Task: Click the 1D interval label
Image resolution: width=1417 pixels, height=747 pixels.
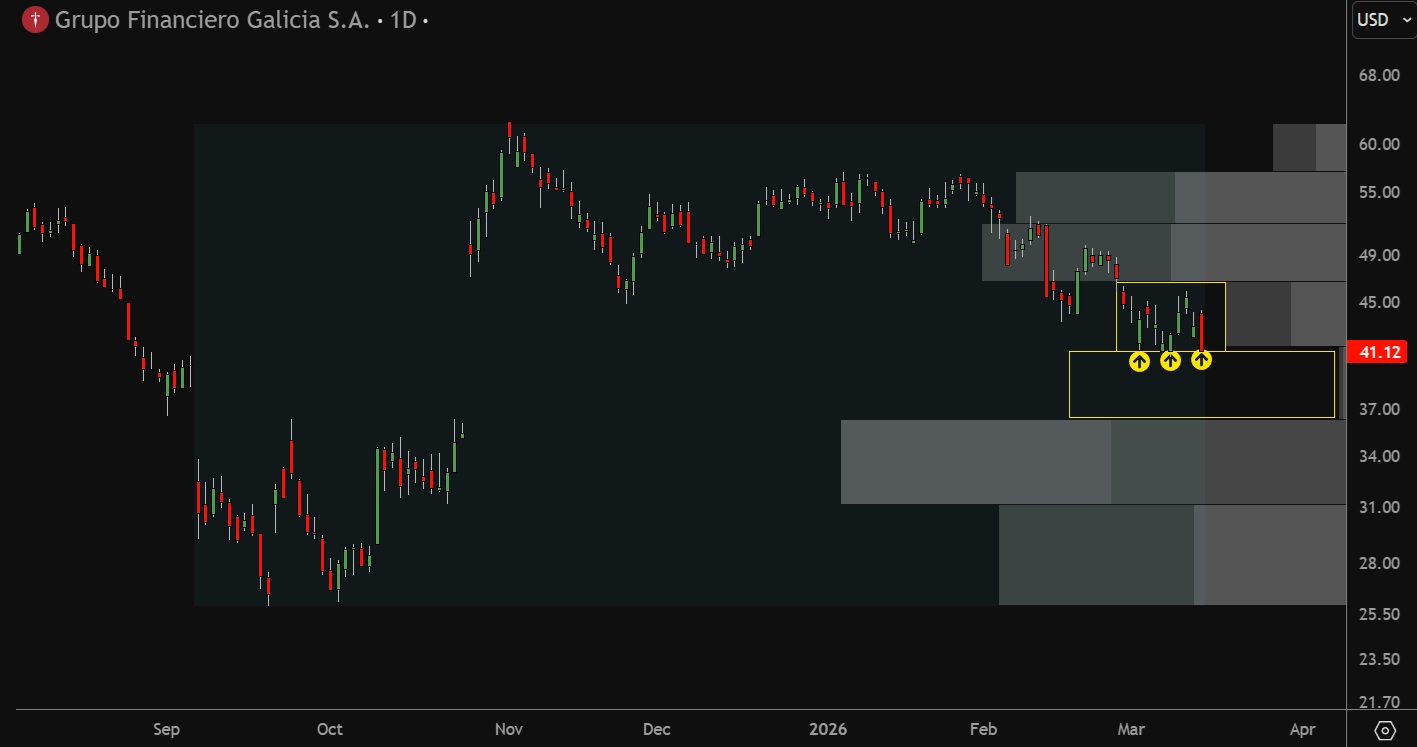Action: (x=403, y=19)
